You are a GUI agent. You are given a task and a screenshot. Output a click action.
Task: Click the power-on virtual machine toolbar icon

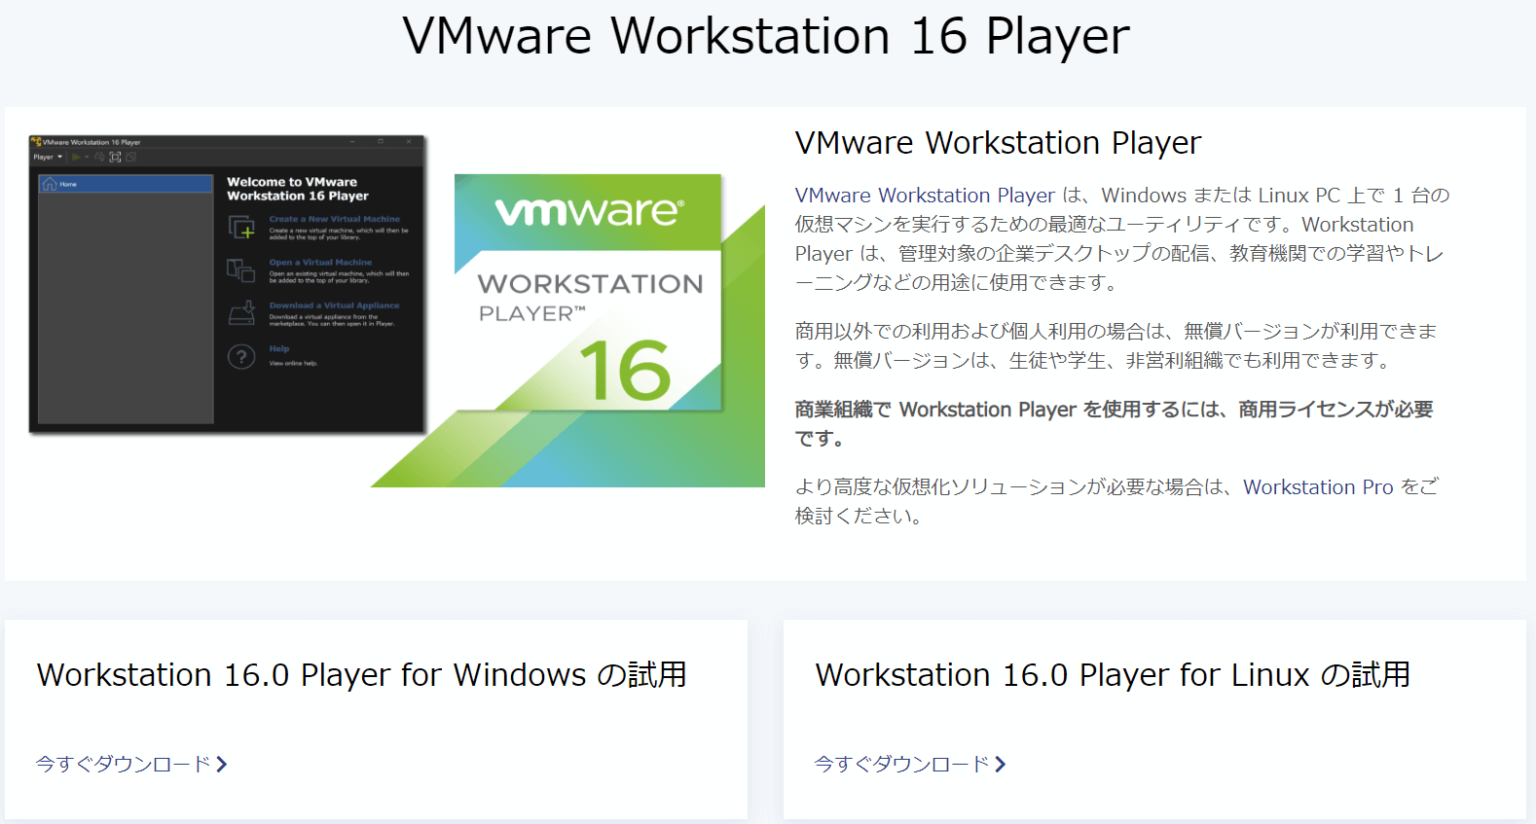75,156
